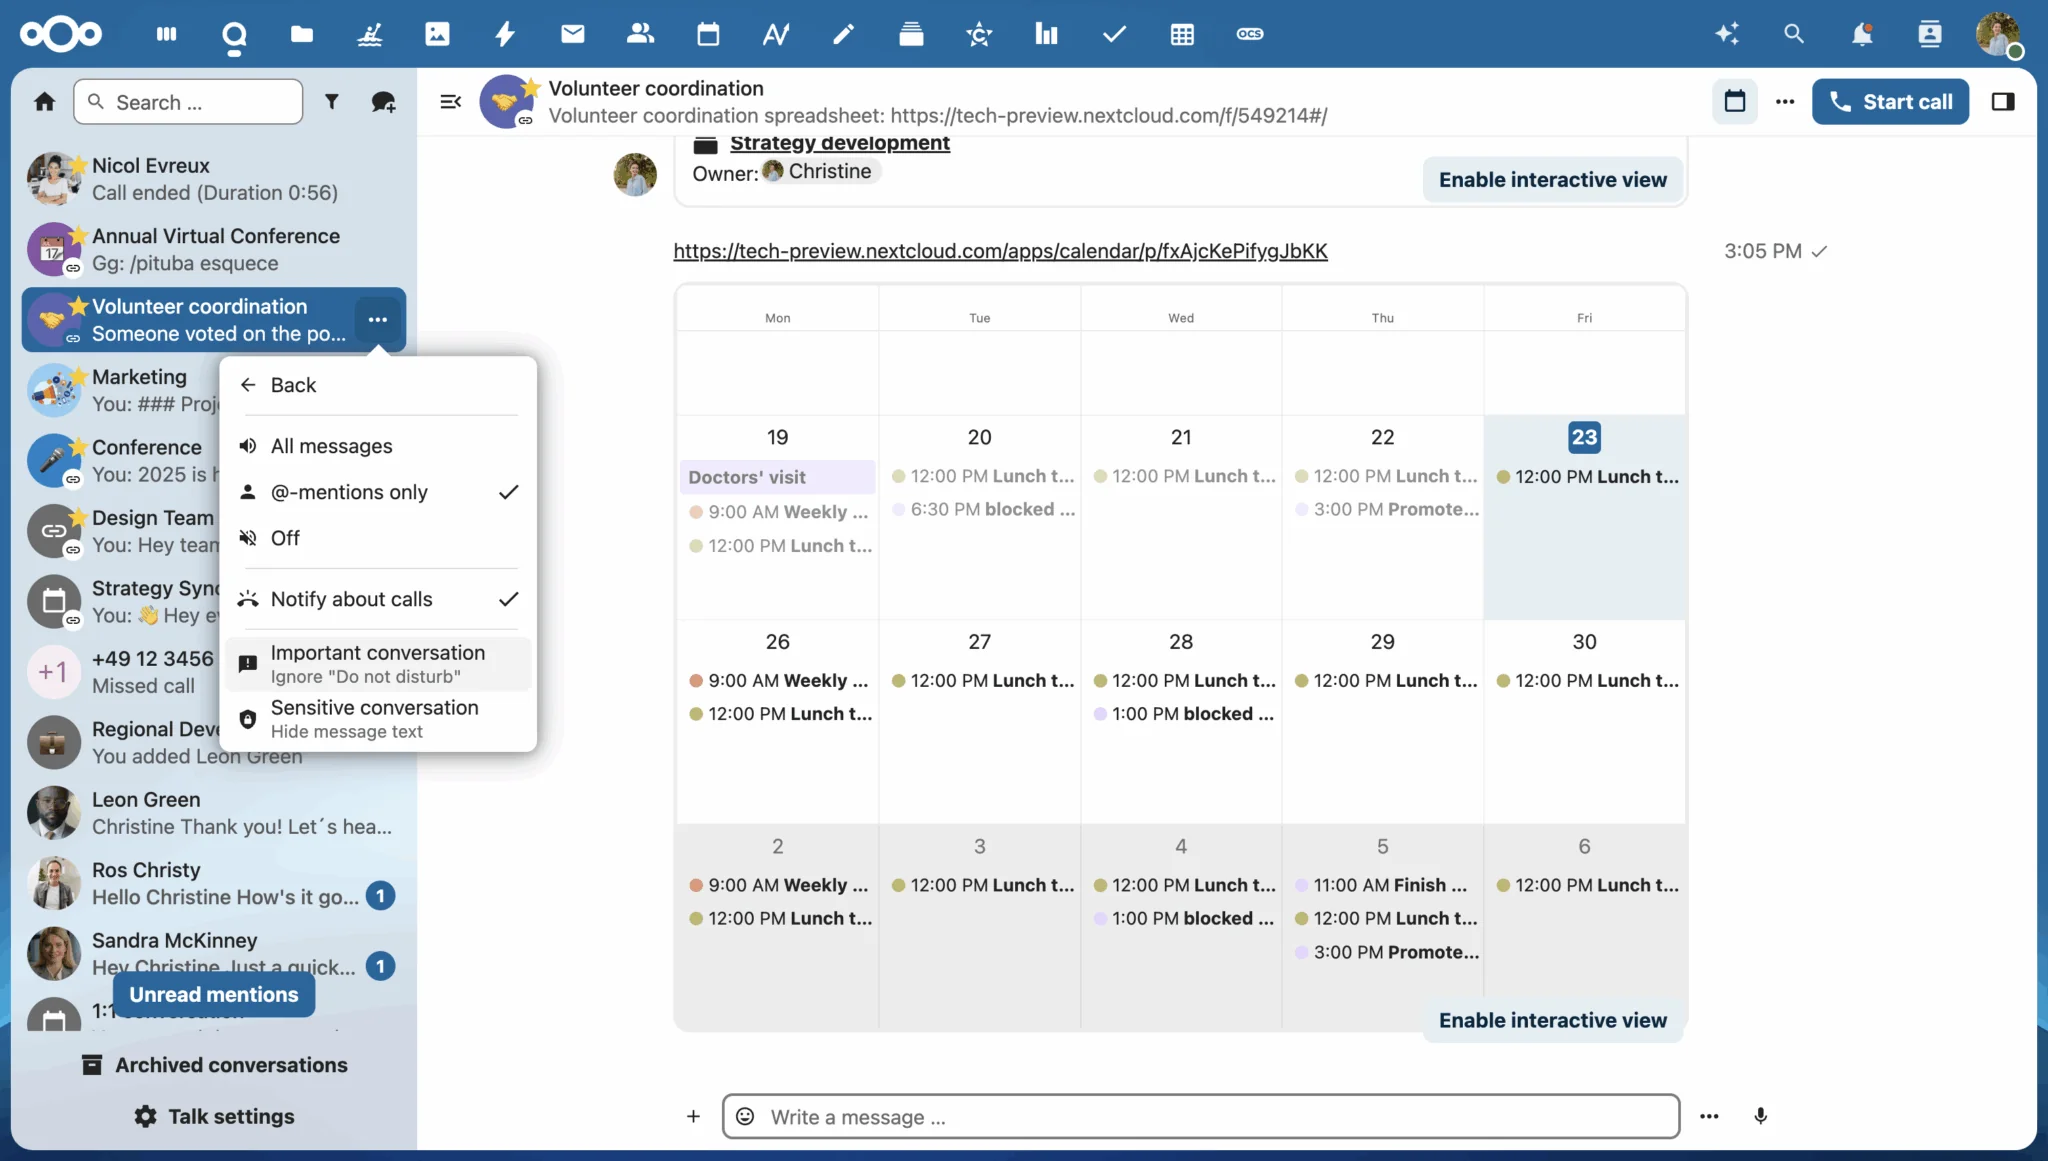Select Important conversation in the menu

377,663
